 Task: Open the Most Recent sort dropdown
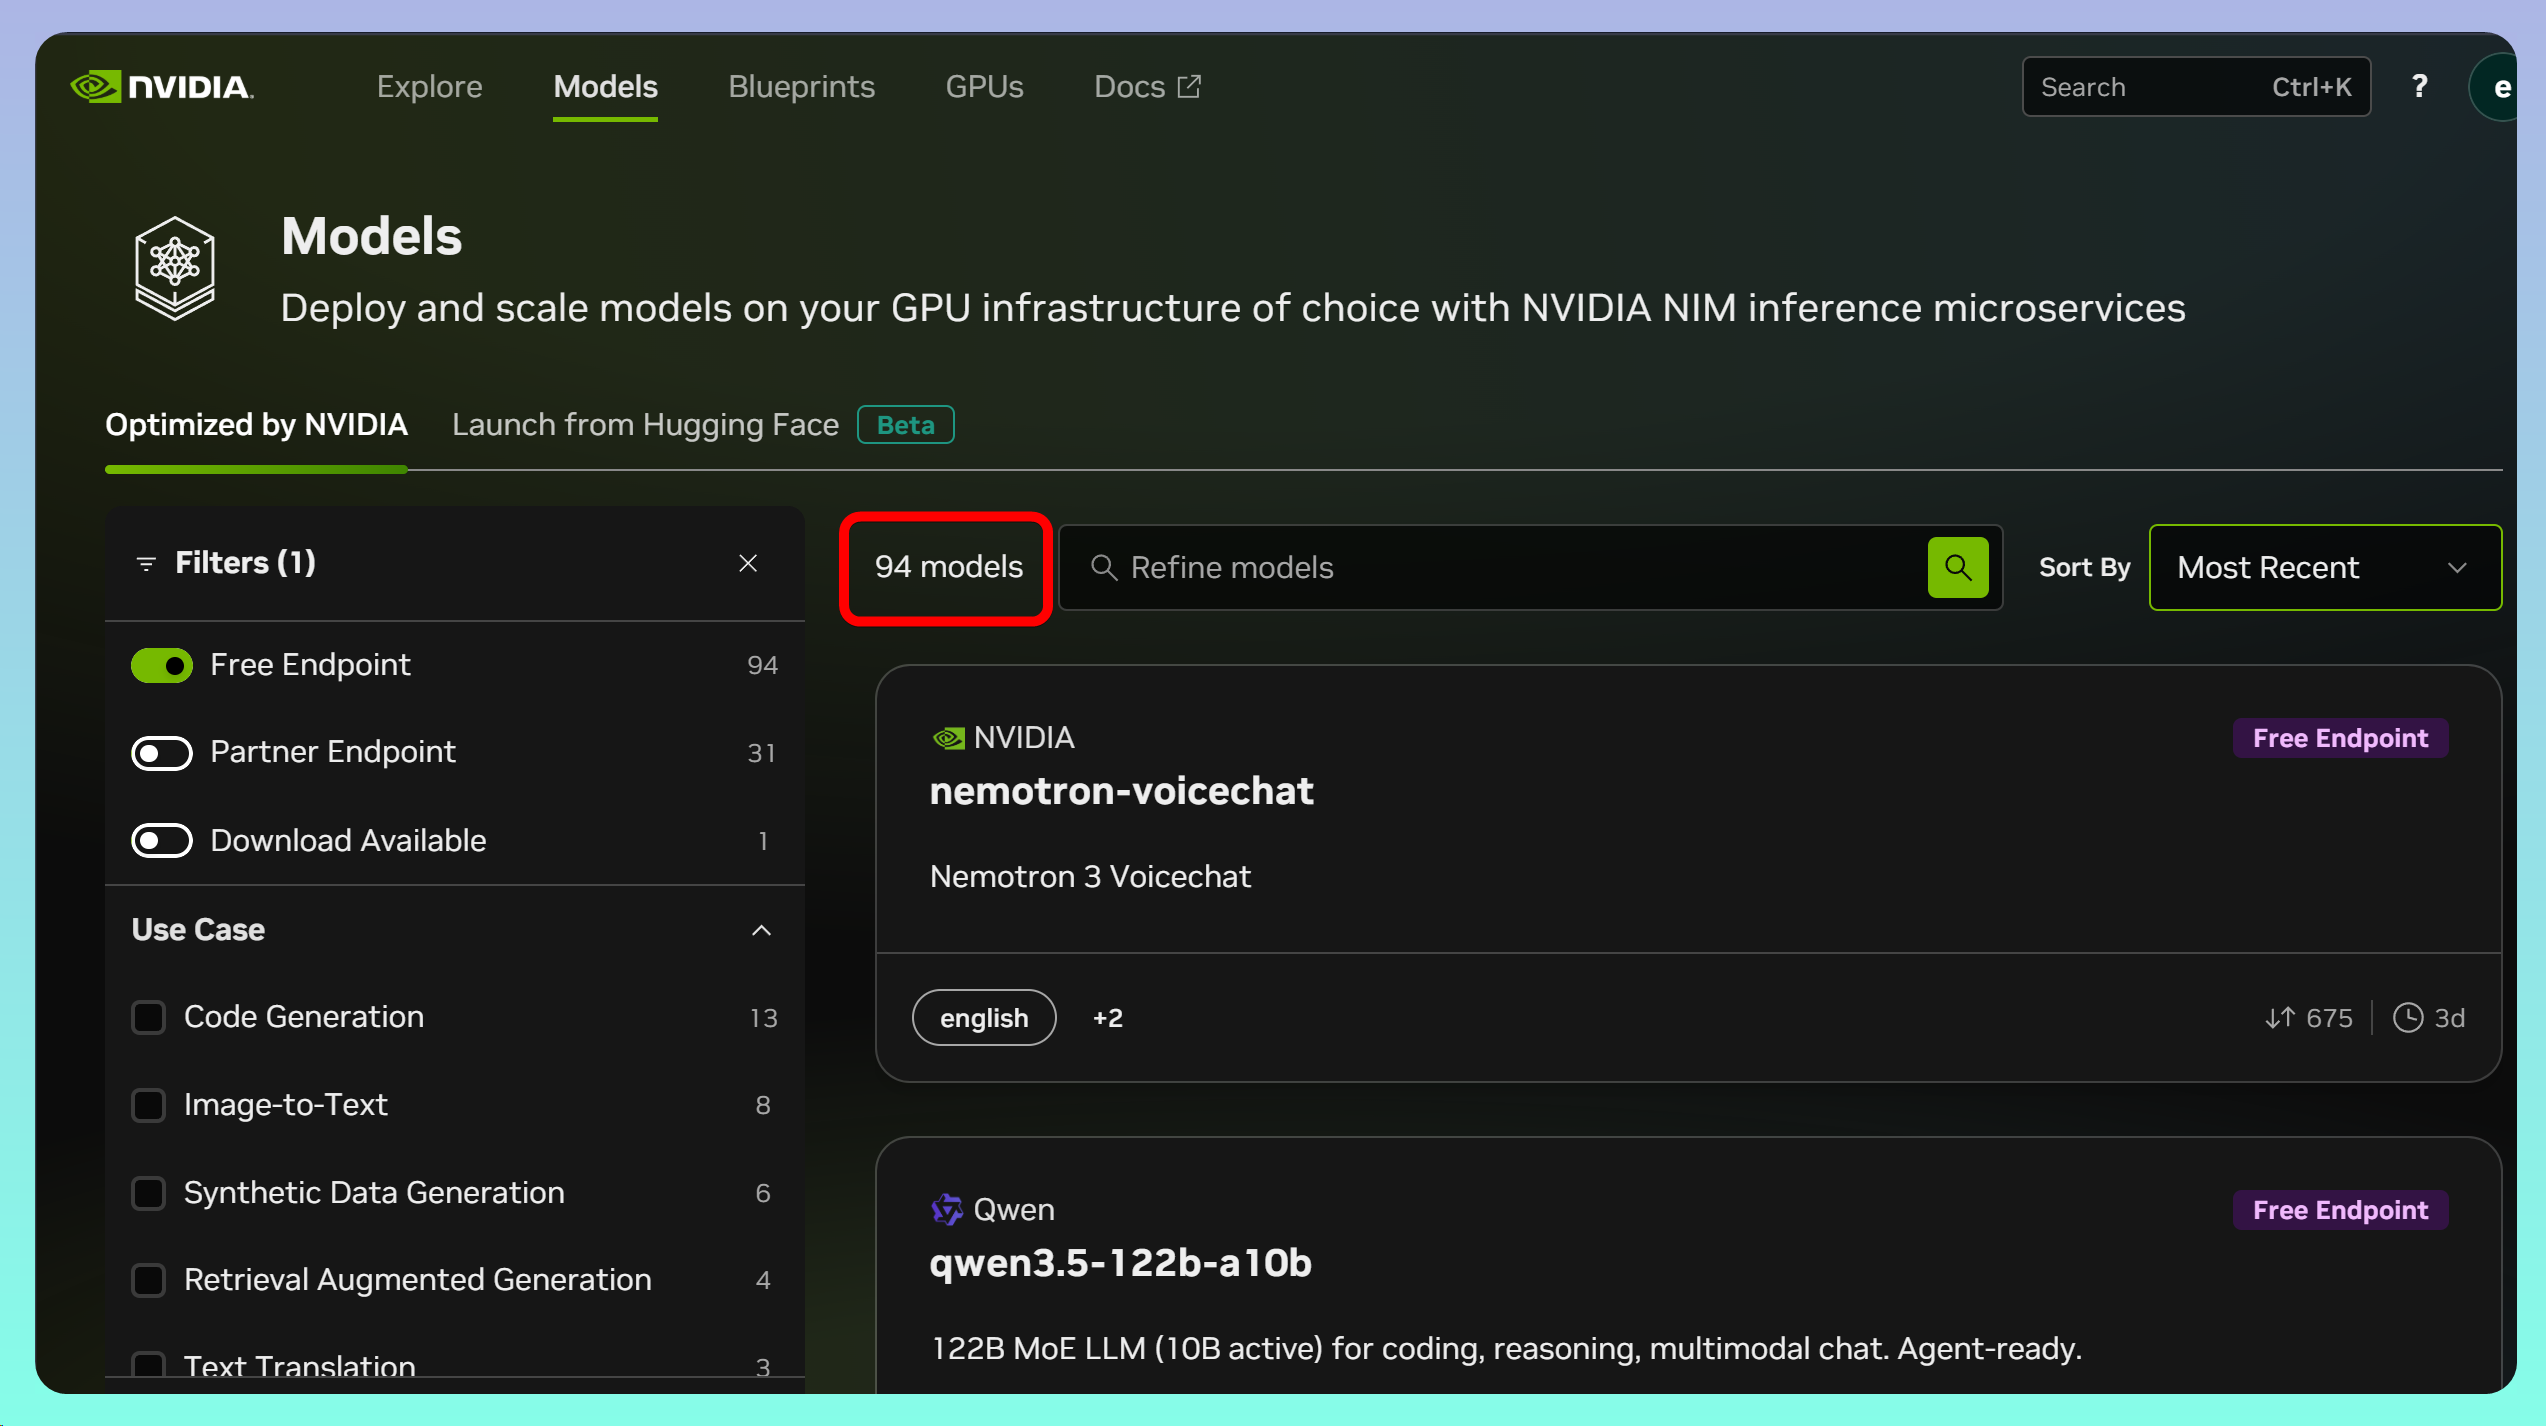click(2324, 567)
